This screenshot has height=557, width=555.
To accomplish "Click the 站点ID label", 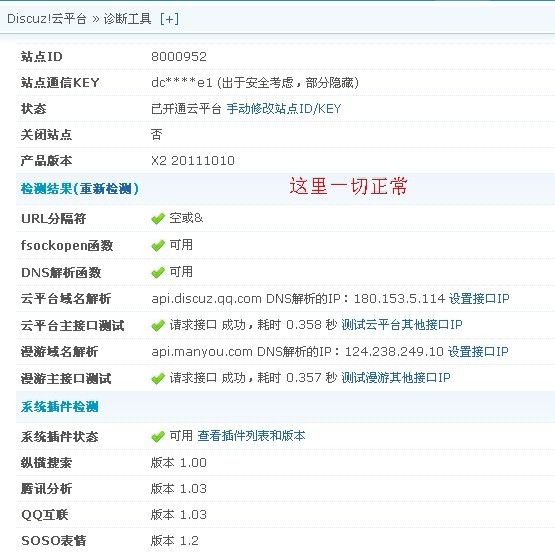I will point(42,57).
